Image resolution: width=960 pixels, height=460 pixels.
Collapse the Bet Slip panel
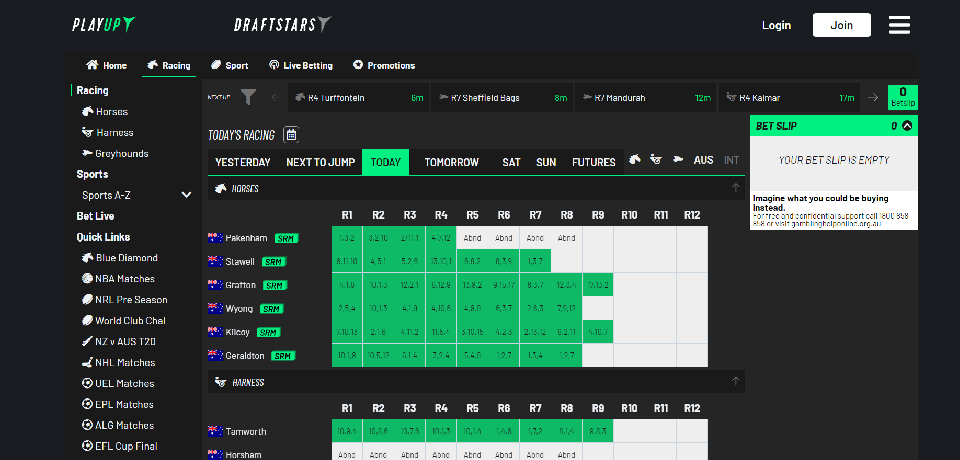(x=907, y=126)
